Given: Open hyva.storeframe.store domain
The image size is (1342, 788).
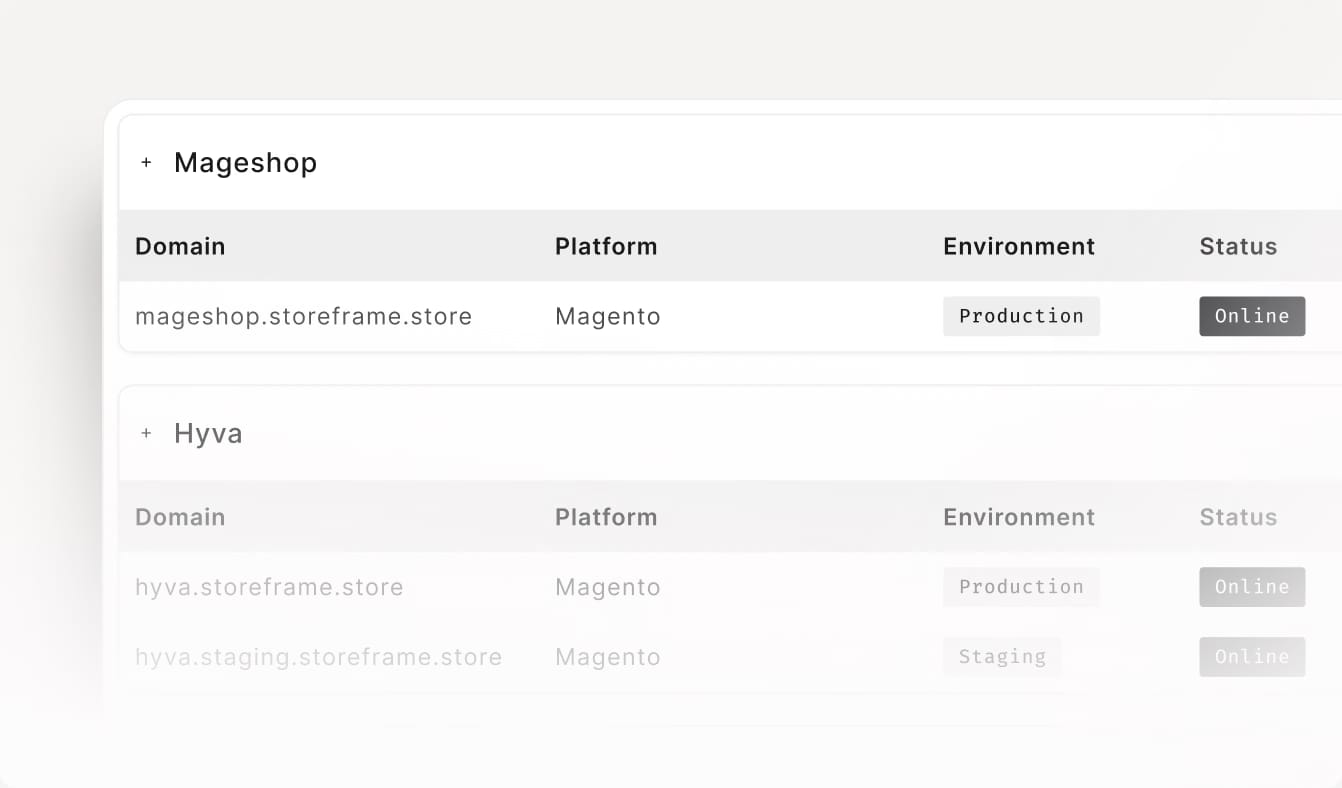Looking at the screenshot, I should pos(269,587).
